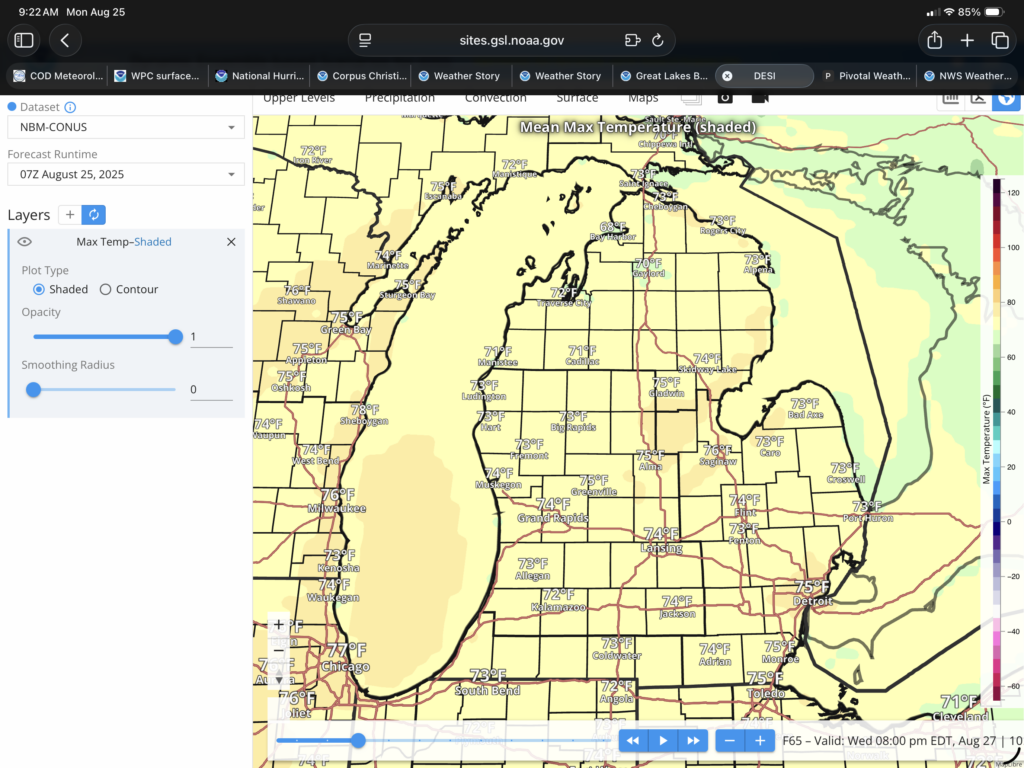Expand the Forecast Runtime dropdown
This screenshot has height=768, width=1024.
[x=125, y=174]
